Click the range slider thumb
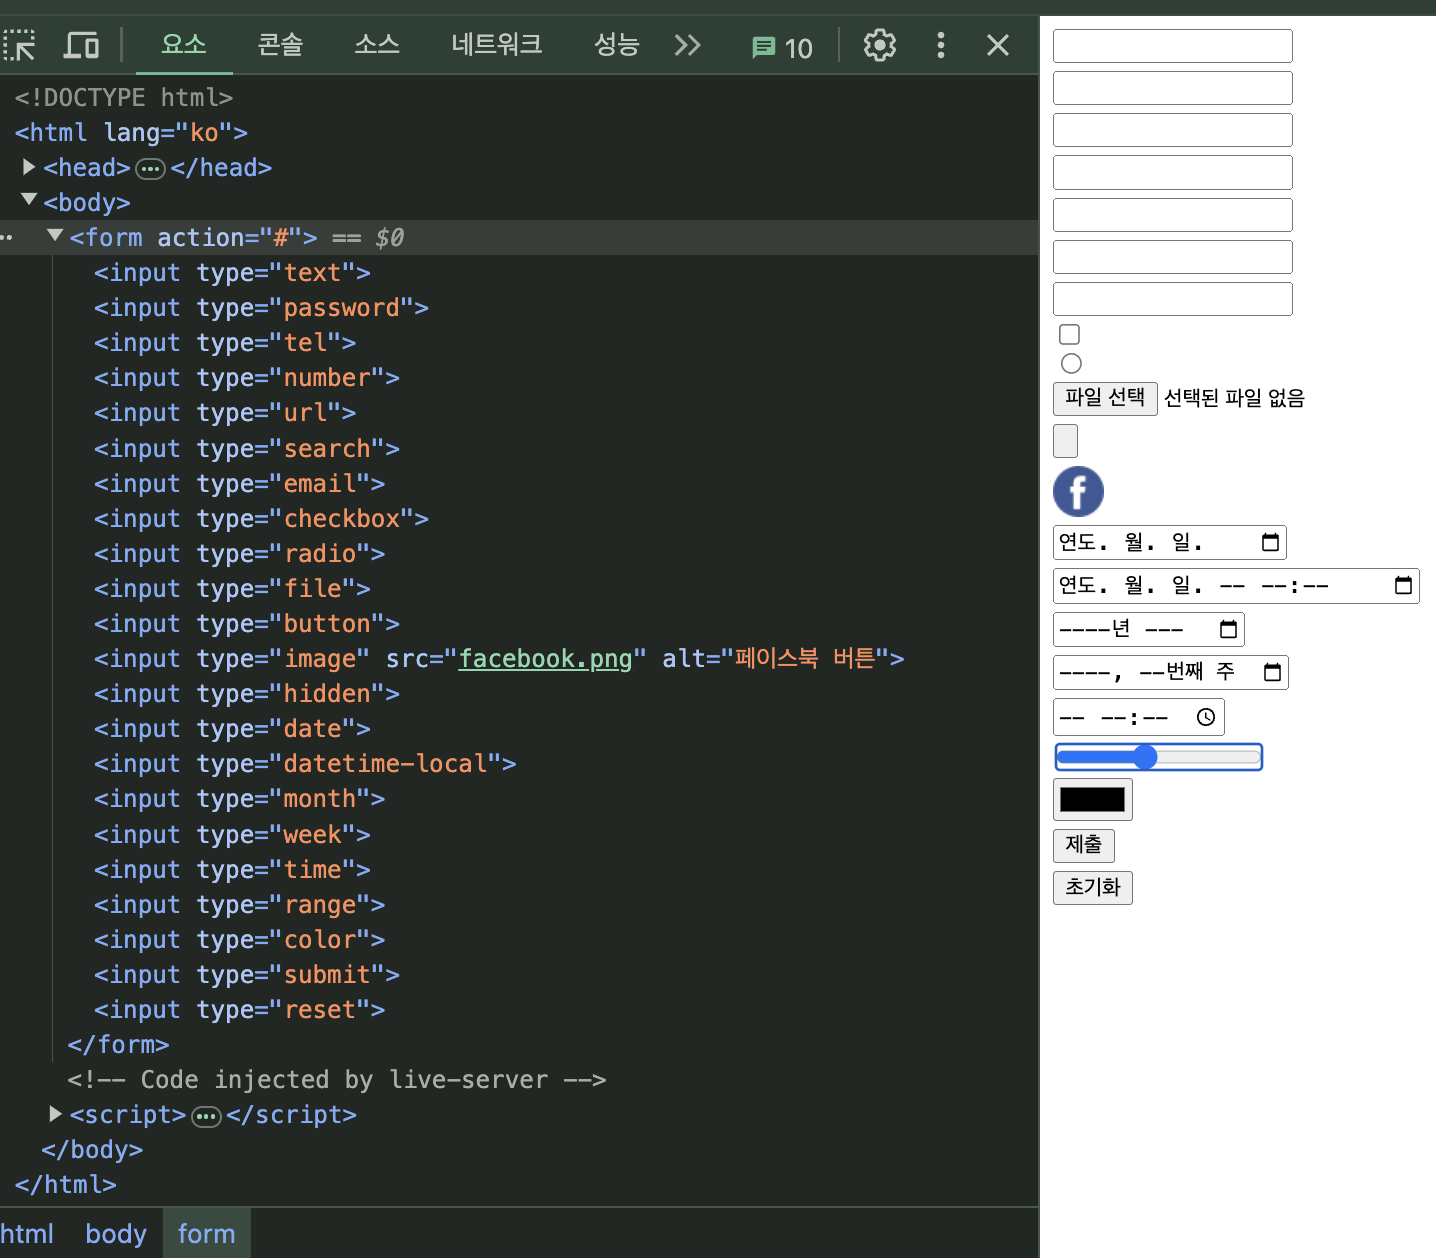 coord(1145,757)
